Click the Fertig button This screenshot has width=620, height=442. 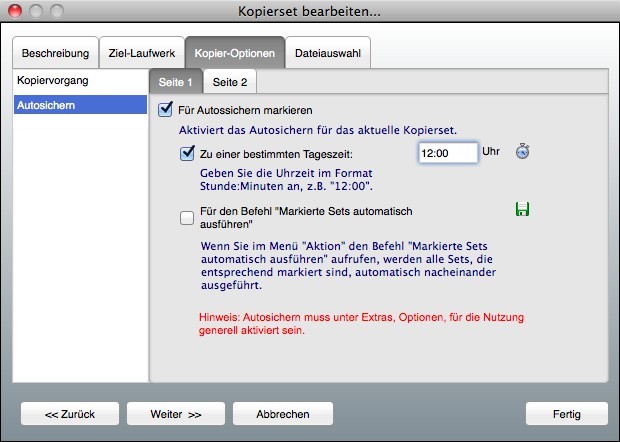coord(566,413)
